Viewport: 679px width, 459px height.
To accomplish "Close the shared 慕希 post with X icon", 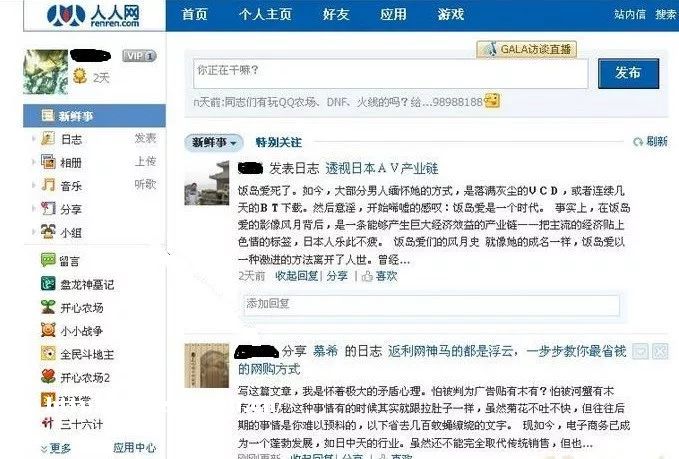I will click(660, 351).
